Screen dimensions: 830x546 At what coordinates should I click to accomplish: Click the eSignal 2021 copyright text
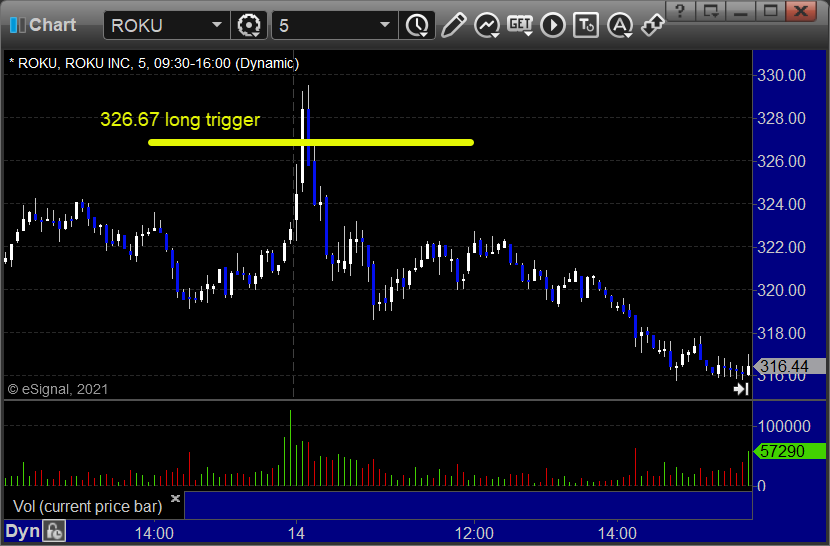pos(58,389)
